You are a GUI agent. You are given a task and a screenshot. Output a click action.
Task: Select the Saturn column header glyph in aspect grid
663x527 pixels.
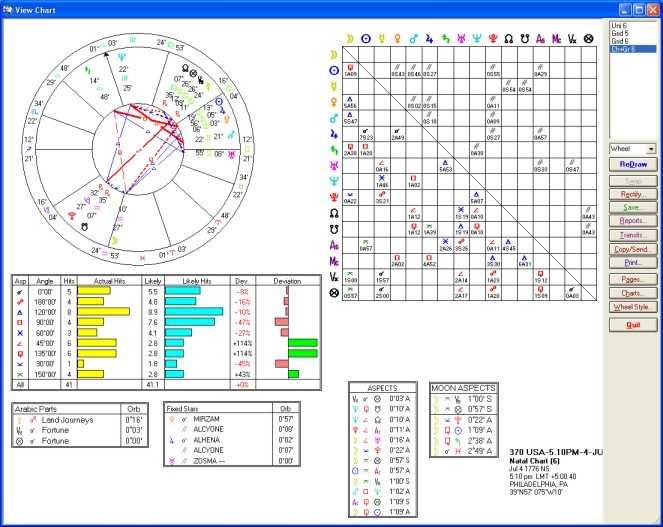[x=445, y=39]
